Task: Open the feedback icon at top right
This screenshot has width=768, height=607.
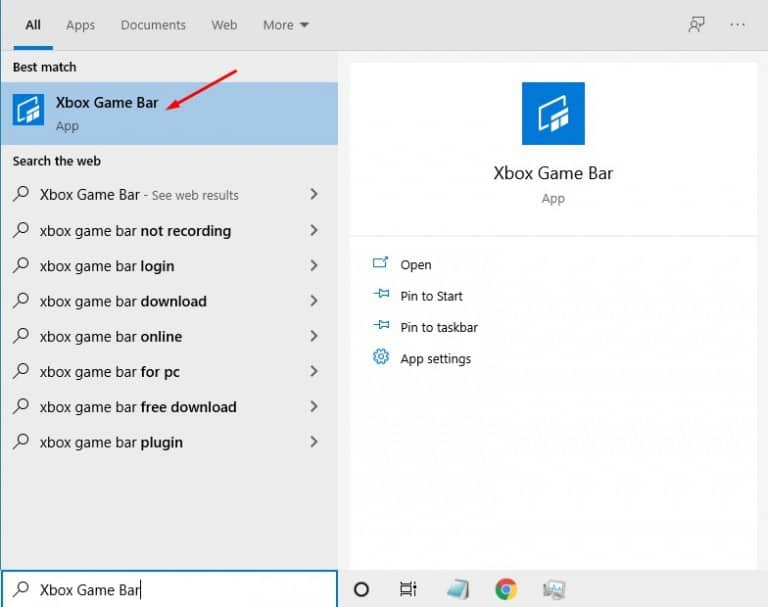Action: coord(696,24)
